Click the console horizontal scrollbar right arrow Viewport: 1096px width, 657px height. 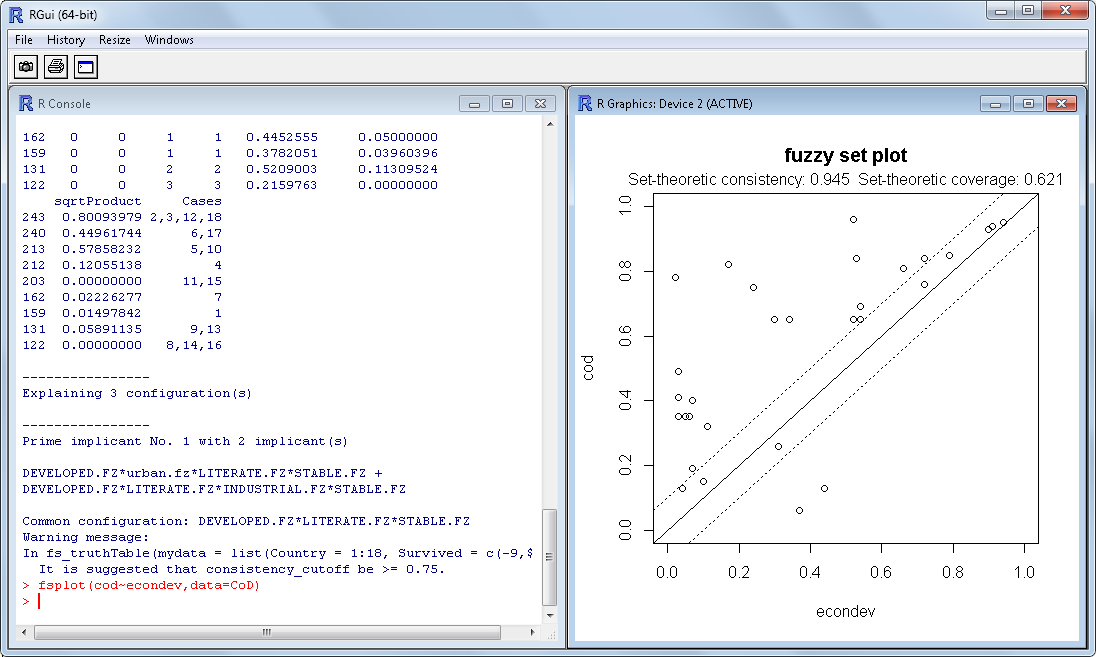click(533, 632)
